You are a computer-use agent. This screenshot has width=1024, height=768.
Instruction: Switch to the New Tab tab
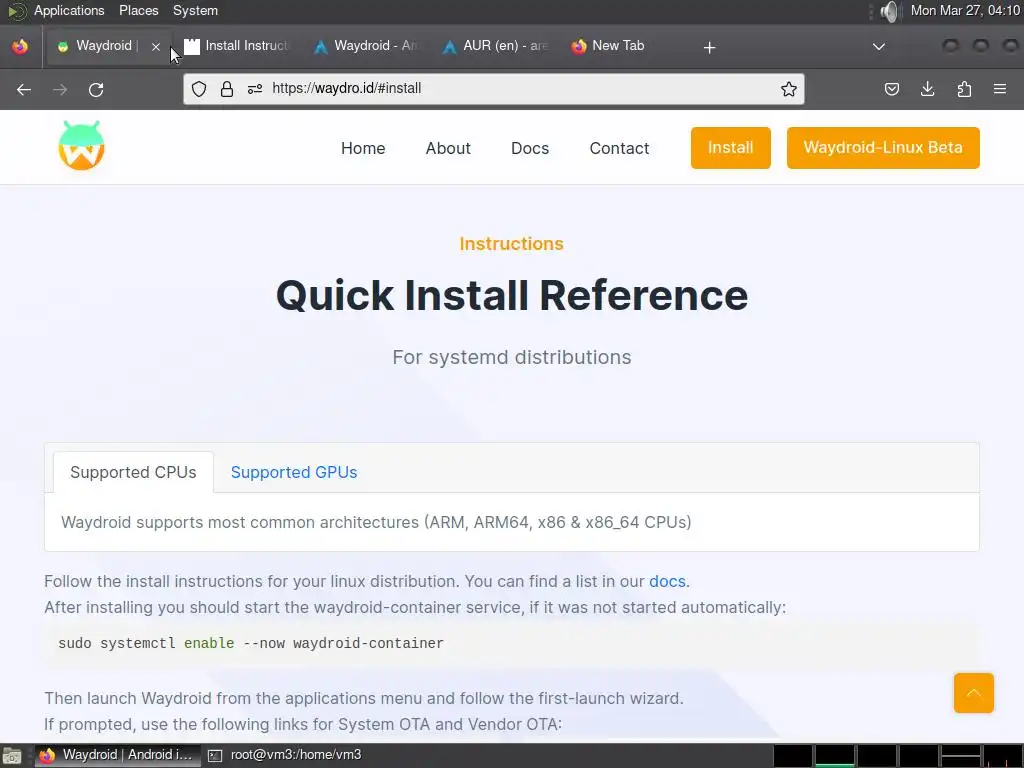pyautogui.click(x=624, y=46)
